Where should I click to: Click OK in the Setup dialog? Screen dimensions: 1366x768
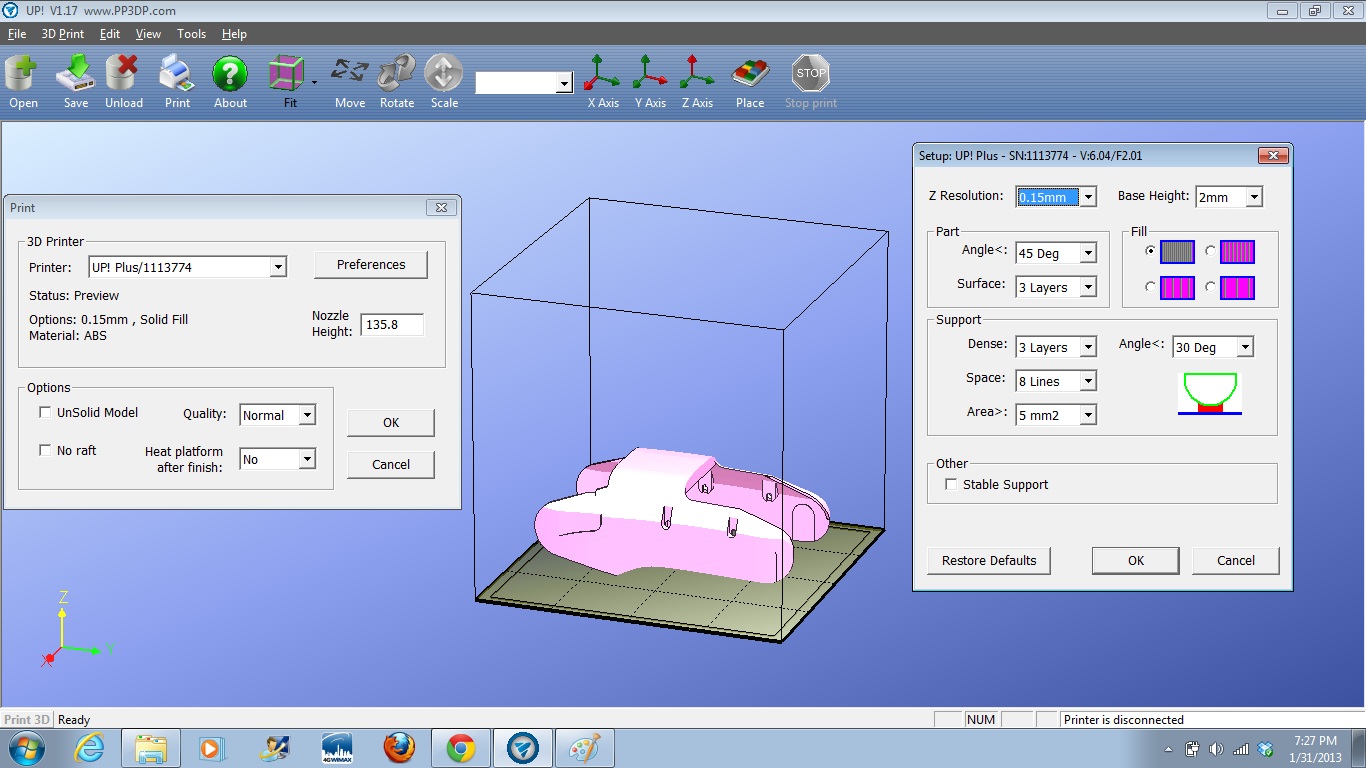[1136, 560]
